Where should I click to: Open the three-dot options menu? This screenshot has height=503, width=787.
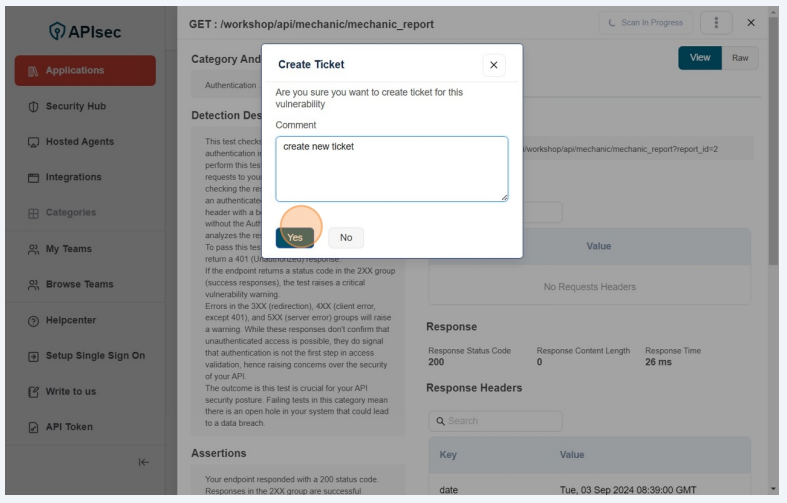pos(716,23)
